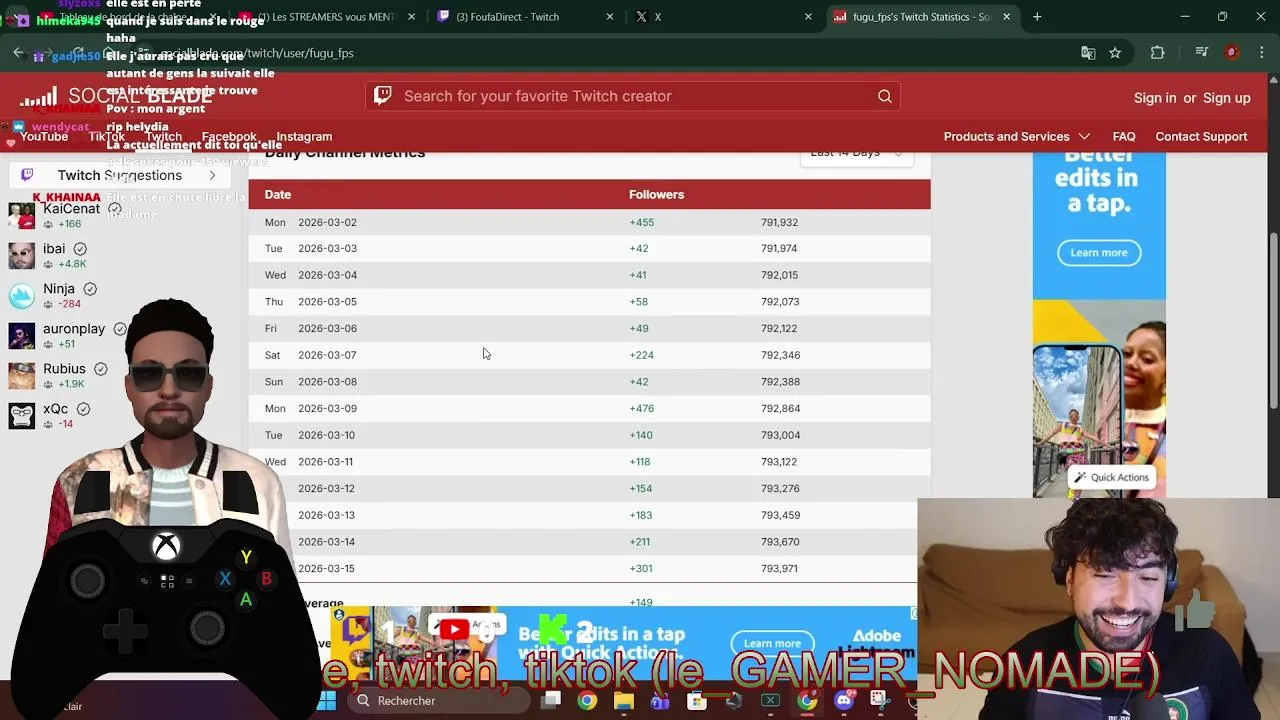The width and height of the screenshot is (1280, 720).
Task: Click the Date column header
Action: [278, 194]
